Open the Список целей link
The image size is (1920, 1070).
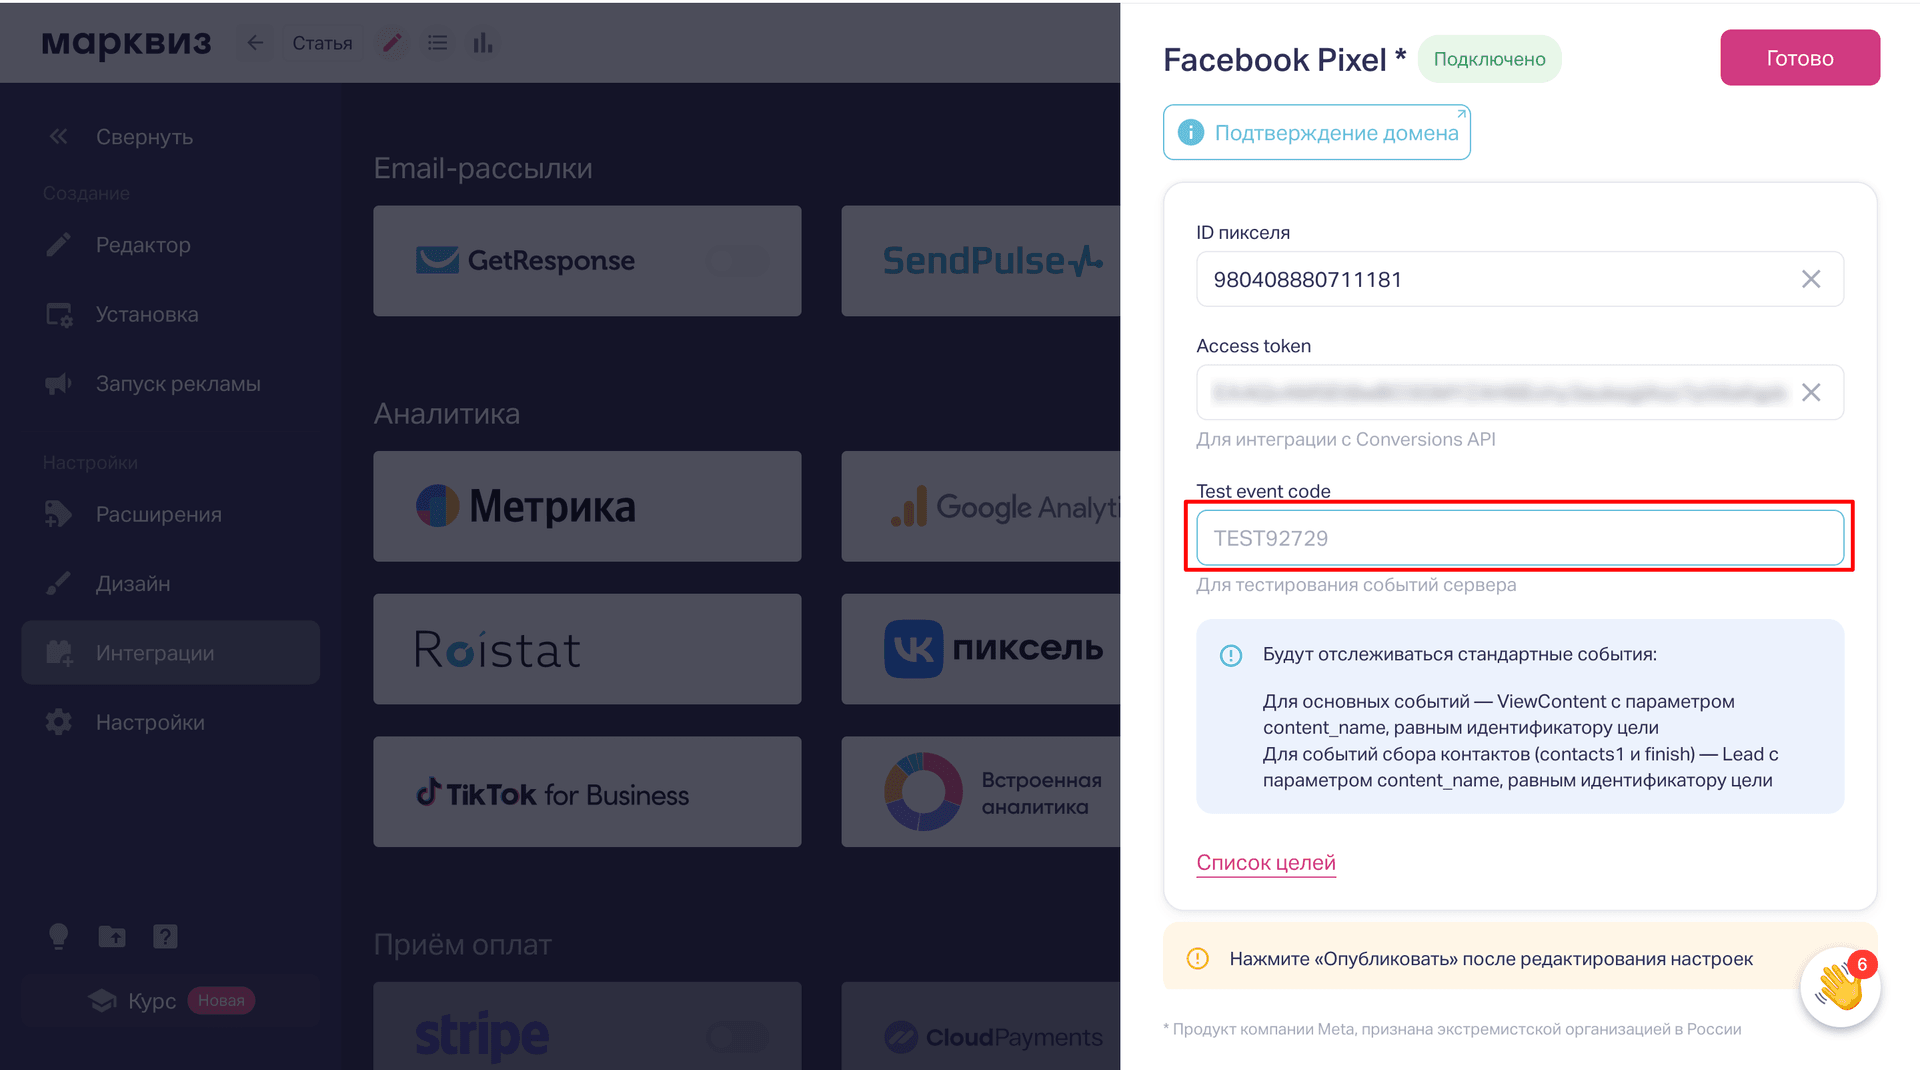(1266, 862)
